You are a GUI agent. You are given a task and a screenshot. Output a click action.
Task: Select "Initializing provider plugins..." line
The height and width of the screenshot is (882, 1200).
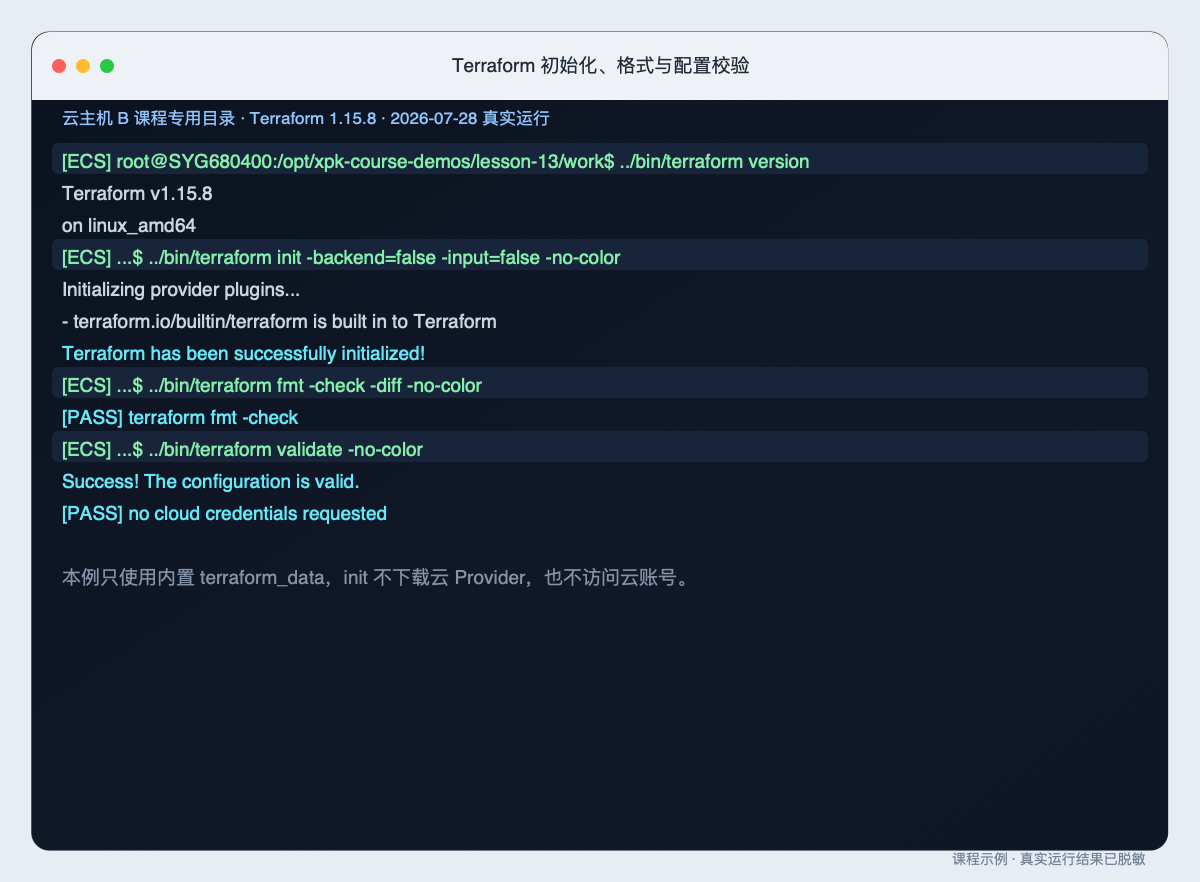click(x=181, y=289)
